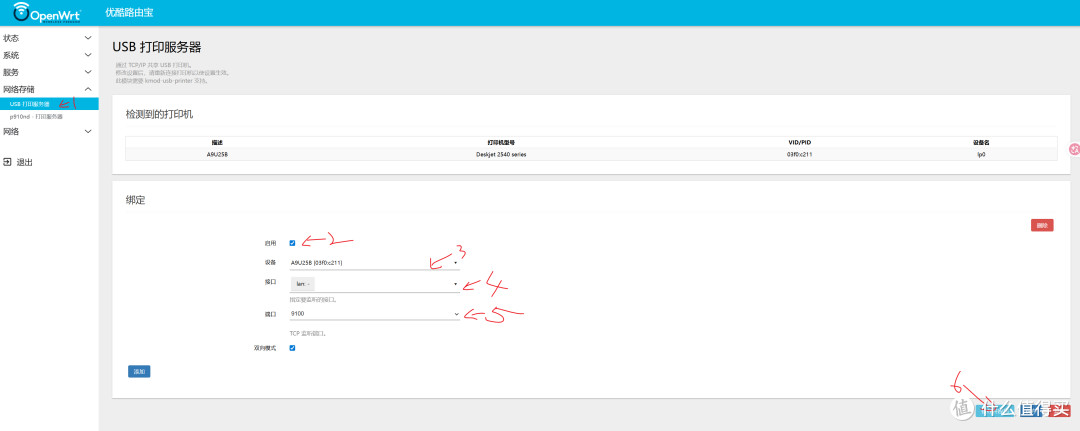
Task: Click the A9U25B cell in printer table
Action: click(x=217, y=154)
